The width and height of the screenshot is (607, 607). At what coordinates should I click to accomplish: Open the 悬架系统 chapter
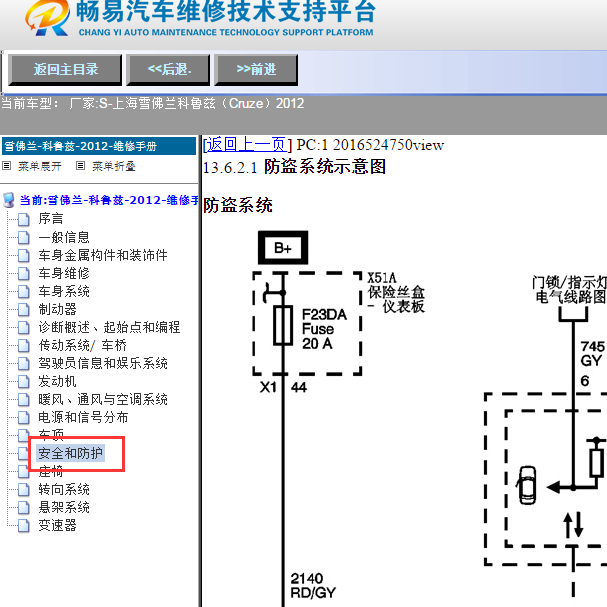pyautogui.click(x=64, y=507)
